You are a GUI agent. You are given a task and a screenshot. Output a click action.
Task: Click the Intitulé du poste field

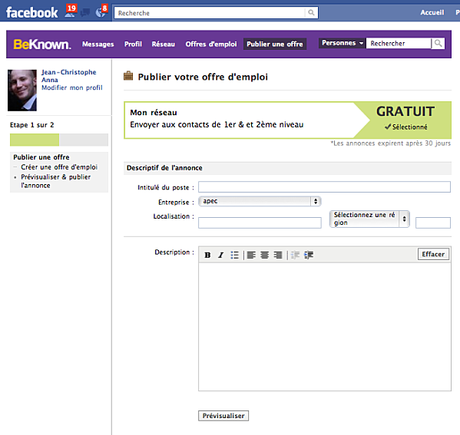coord(324,187)
